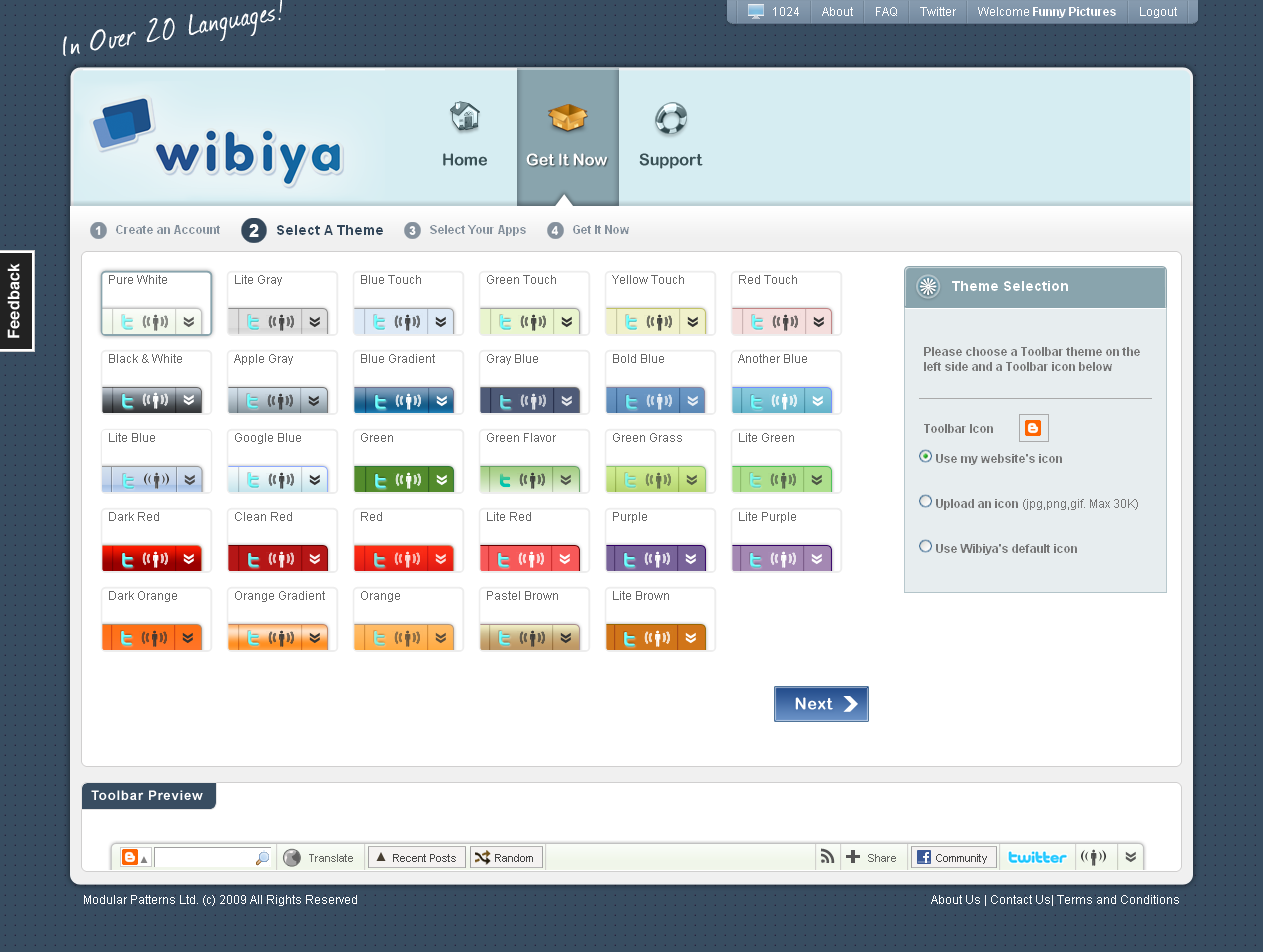Open the Feedback side tab
The width and height of the screenshot is (1263, 952).
(16, 301)
